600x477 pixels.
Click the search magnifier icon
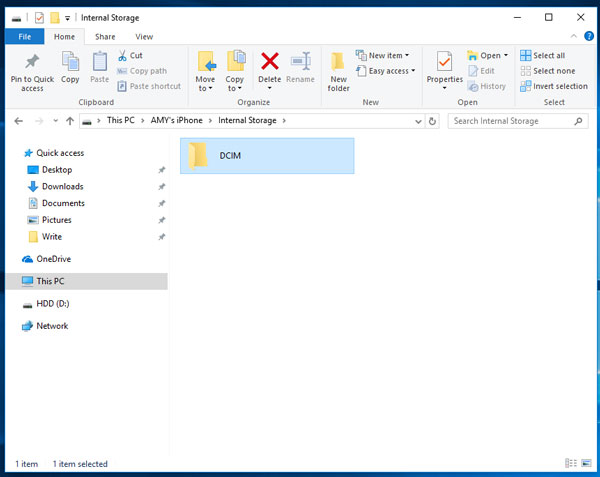pyautogui.click(x=578, y=121)
